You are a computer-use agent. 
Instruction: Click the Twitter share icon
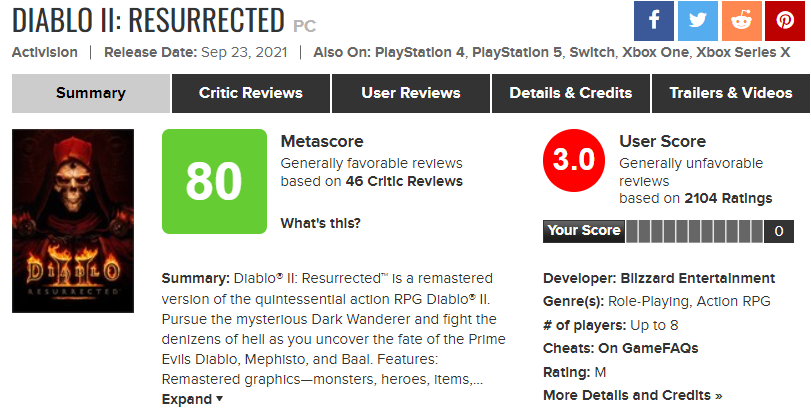pyautogui.click(x=697, y=21)
